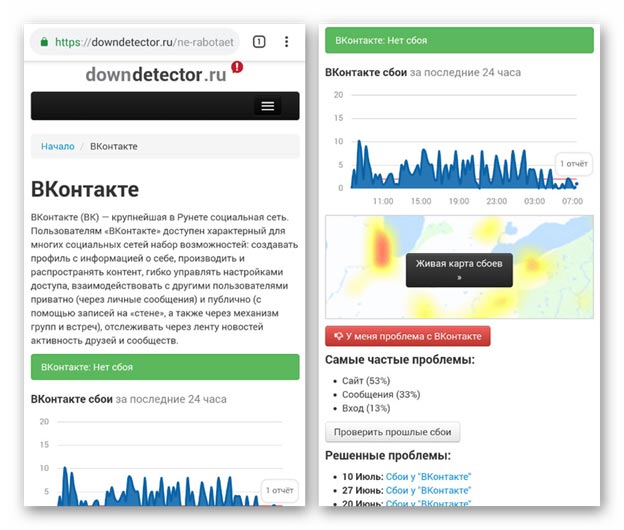Click Проверить прошлые сбои button
The image size is (624, 530).
point(393,432)
